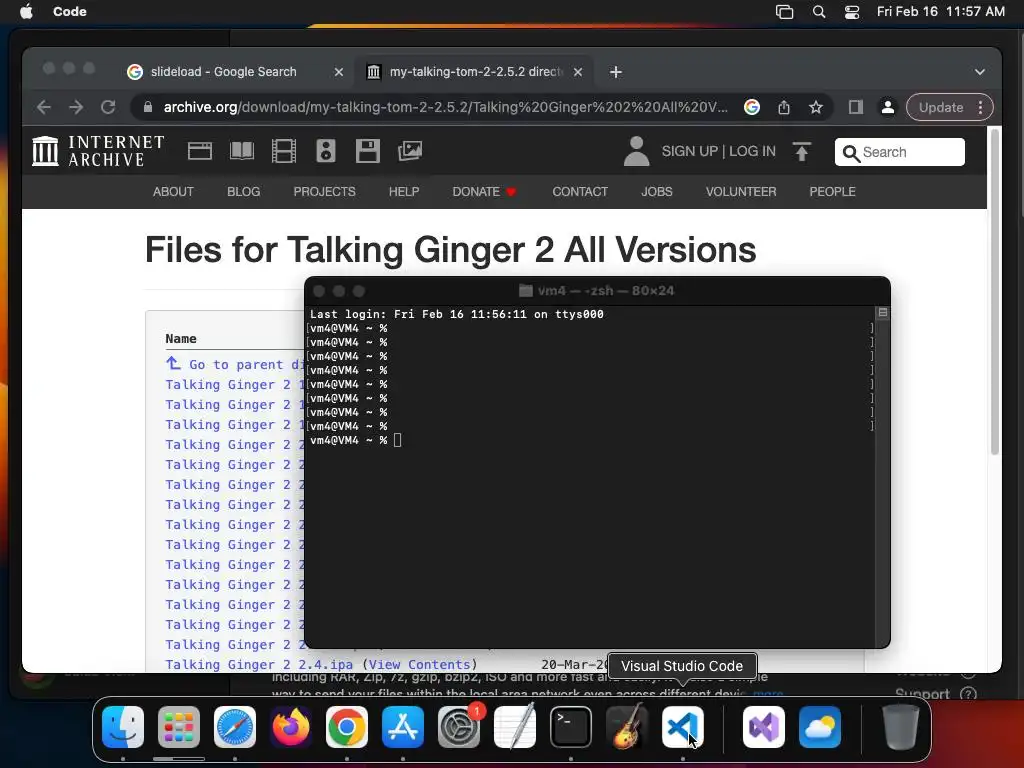1024x768 pixels.
Task: Open Launchpad in the dock
Action: [x=179, y=727]
